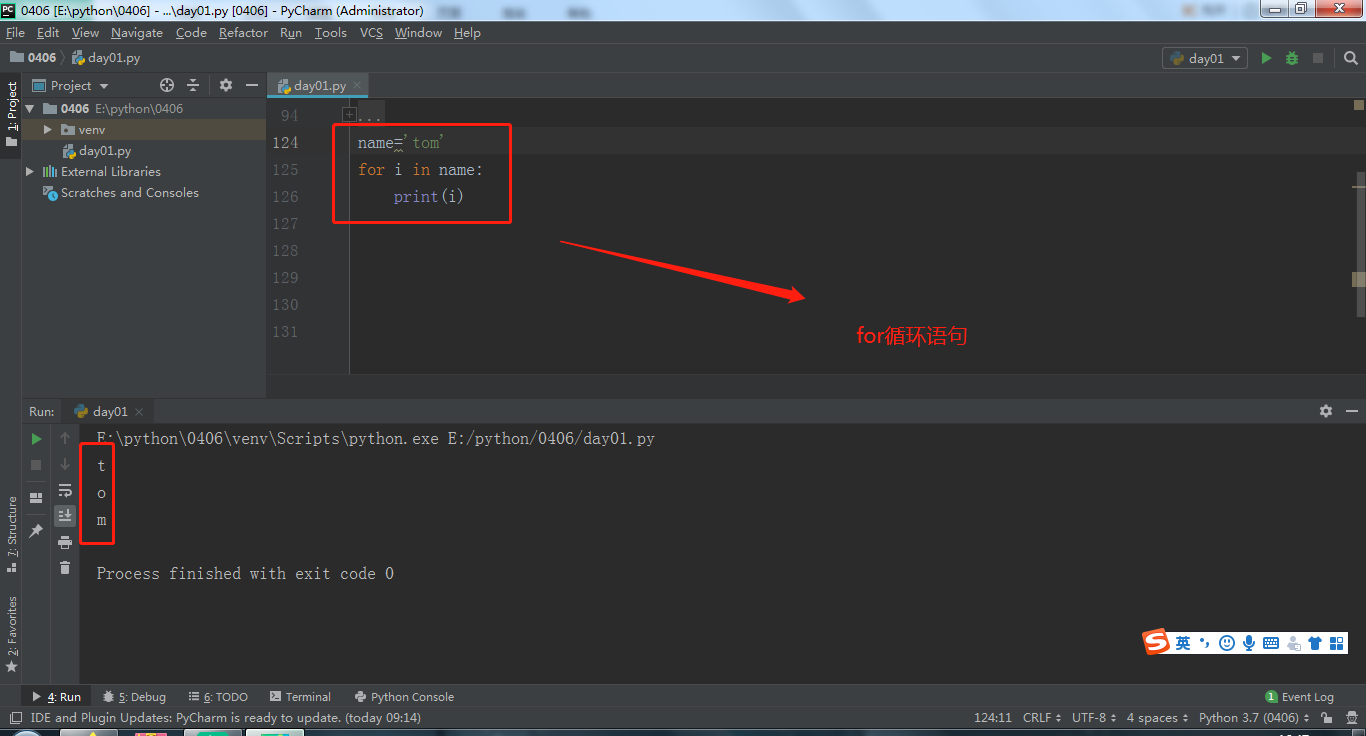Clear all Run console output
This screenshot has height=736, width=1366.
pos(65,567)
